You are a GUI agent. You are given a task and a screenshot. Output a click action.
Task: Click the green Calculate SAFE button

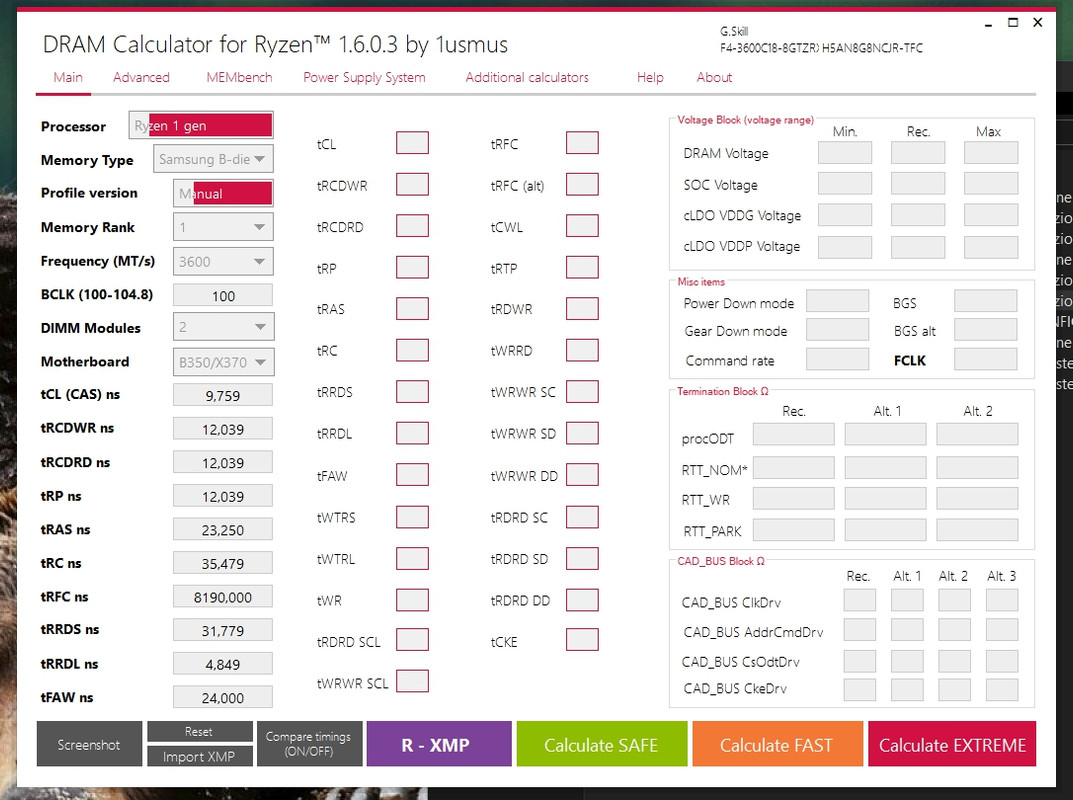coord(602,744)
